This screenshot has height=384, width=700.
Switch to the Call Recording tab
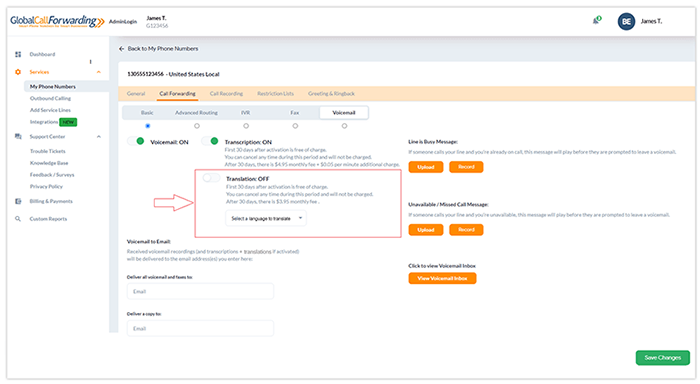point(226,94)
